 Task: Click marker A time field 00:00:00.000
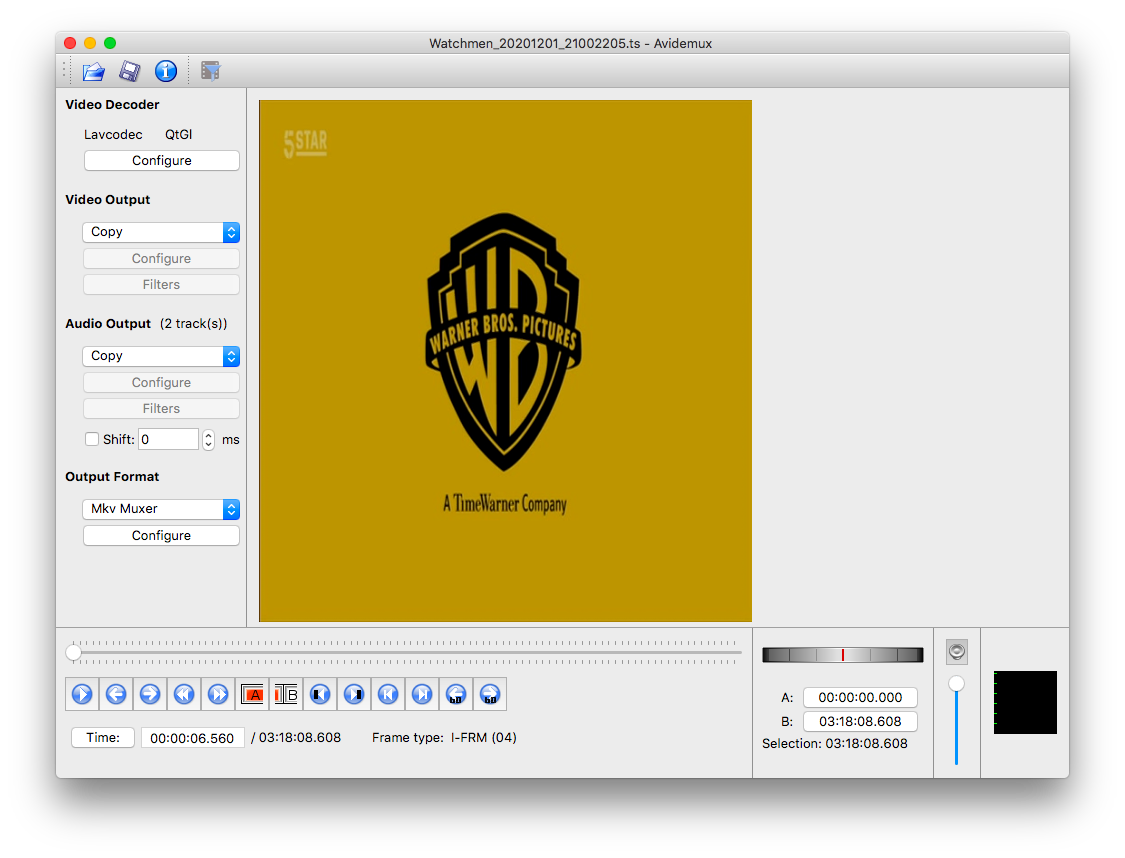coord(860,697)
